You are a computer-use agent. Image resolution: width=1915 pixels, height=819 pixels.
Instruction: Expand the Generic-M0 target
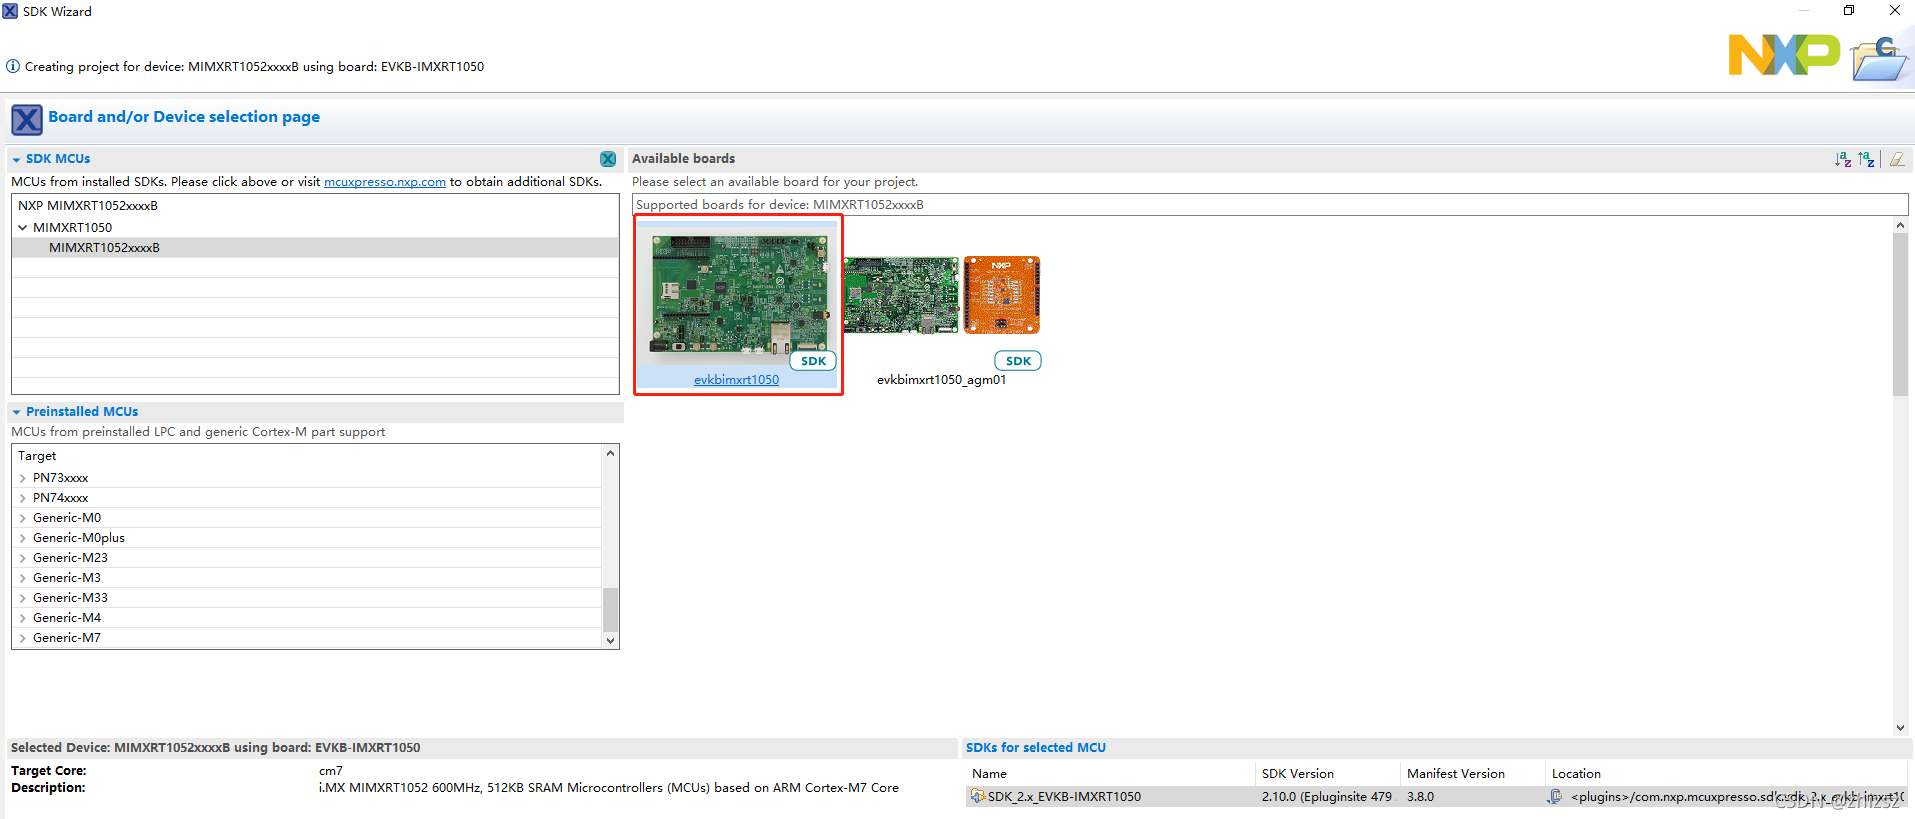pyautogui.click(x=23, y=518)
